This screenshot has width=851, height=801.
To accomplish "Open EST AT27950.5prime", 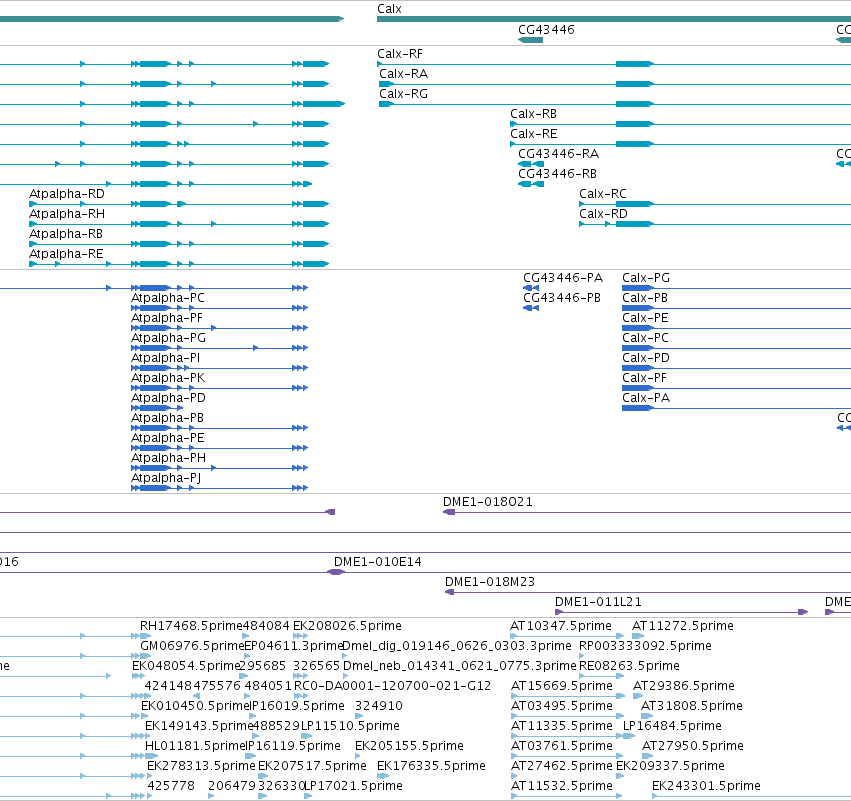I will [693, 746].
